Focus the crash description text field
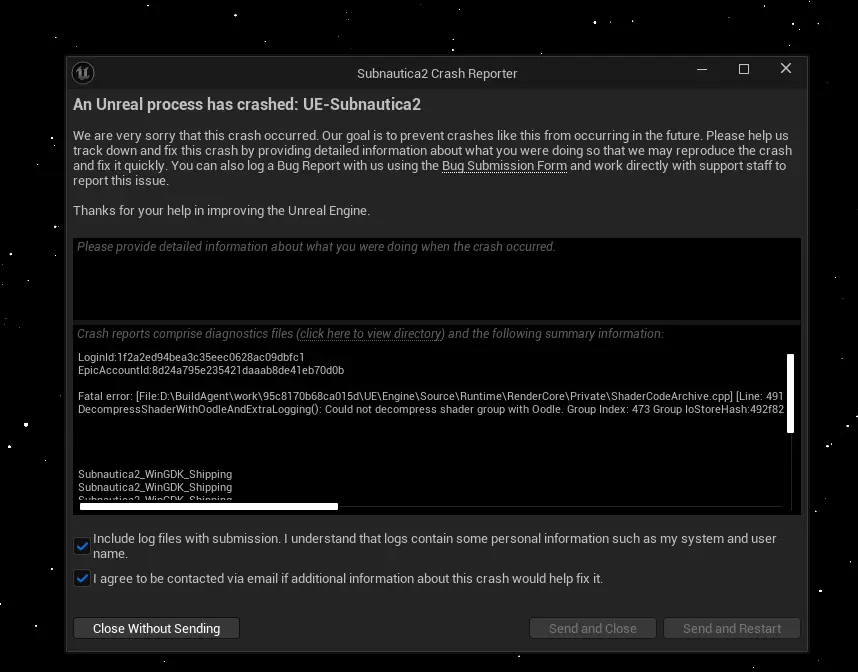 click(x=437, y=279)
